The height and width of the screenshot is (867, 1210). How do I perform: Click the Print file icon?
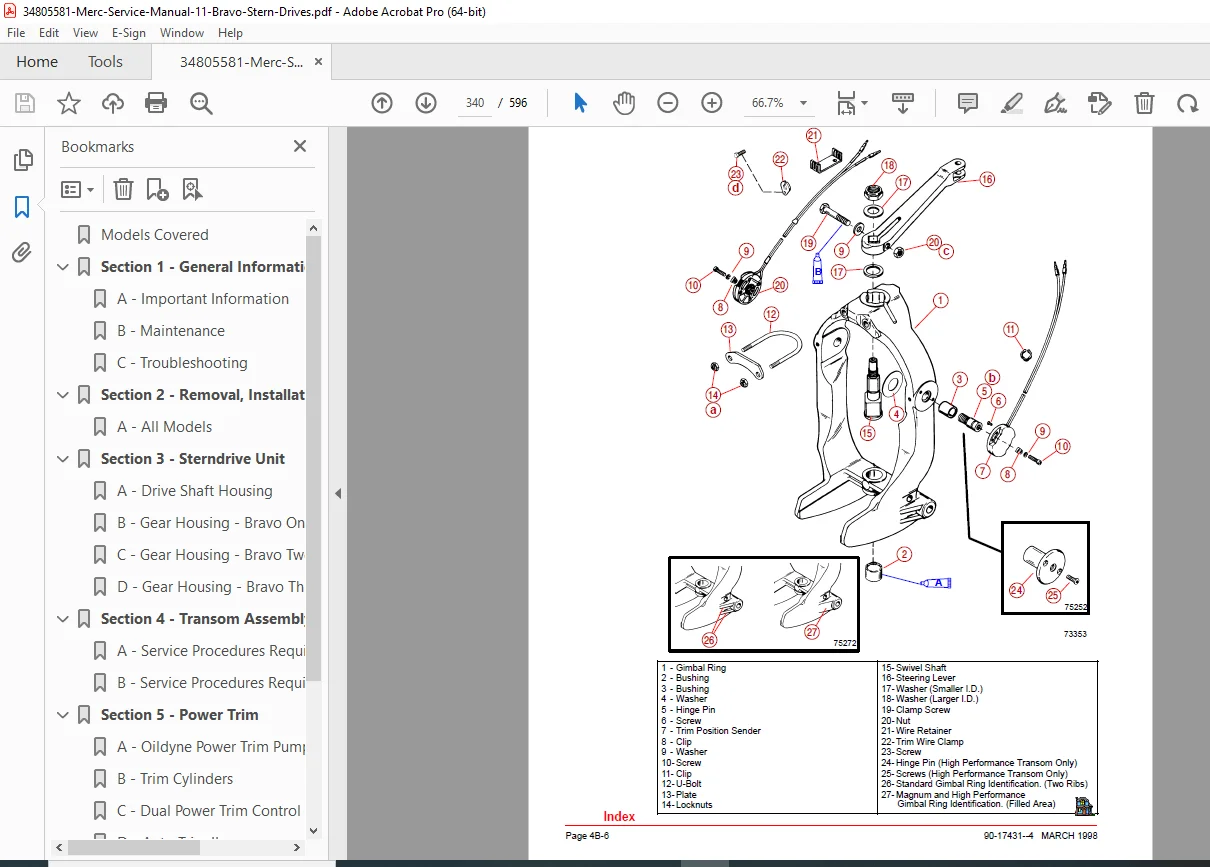[156, 103]
